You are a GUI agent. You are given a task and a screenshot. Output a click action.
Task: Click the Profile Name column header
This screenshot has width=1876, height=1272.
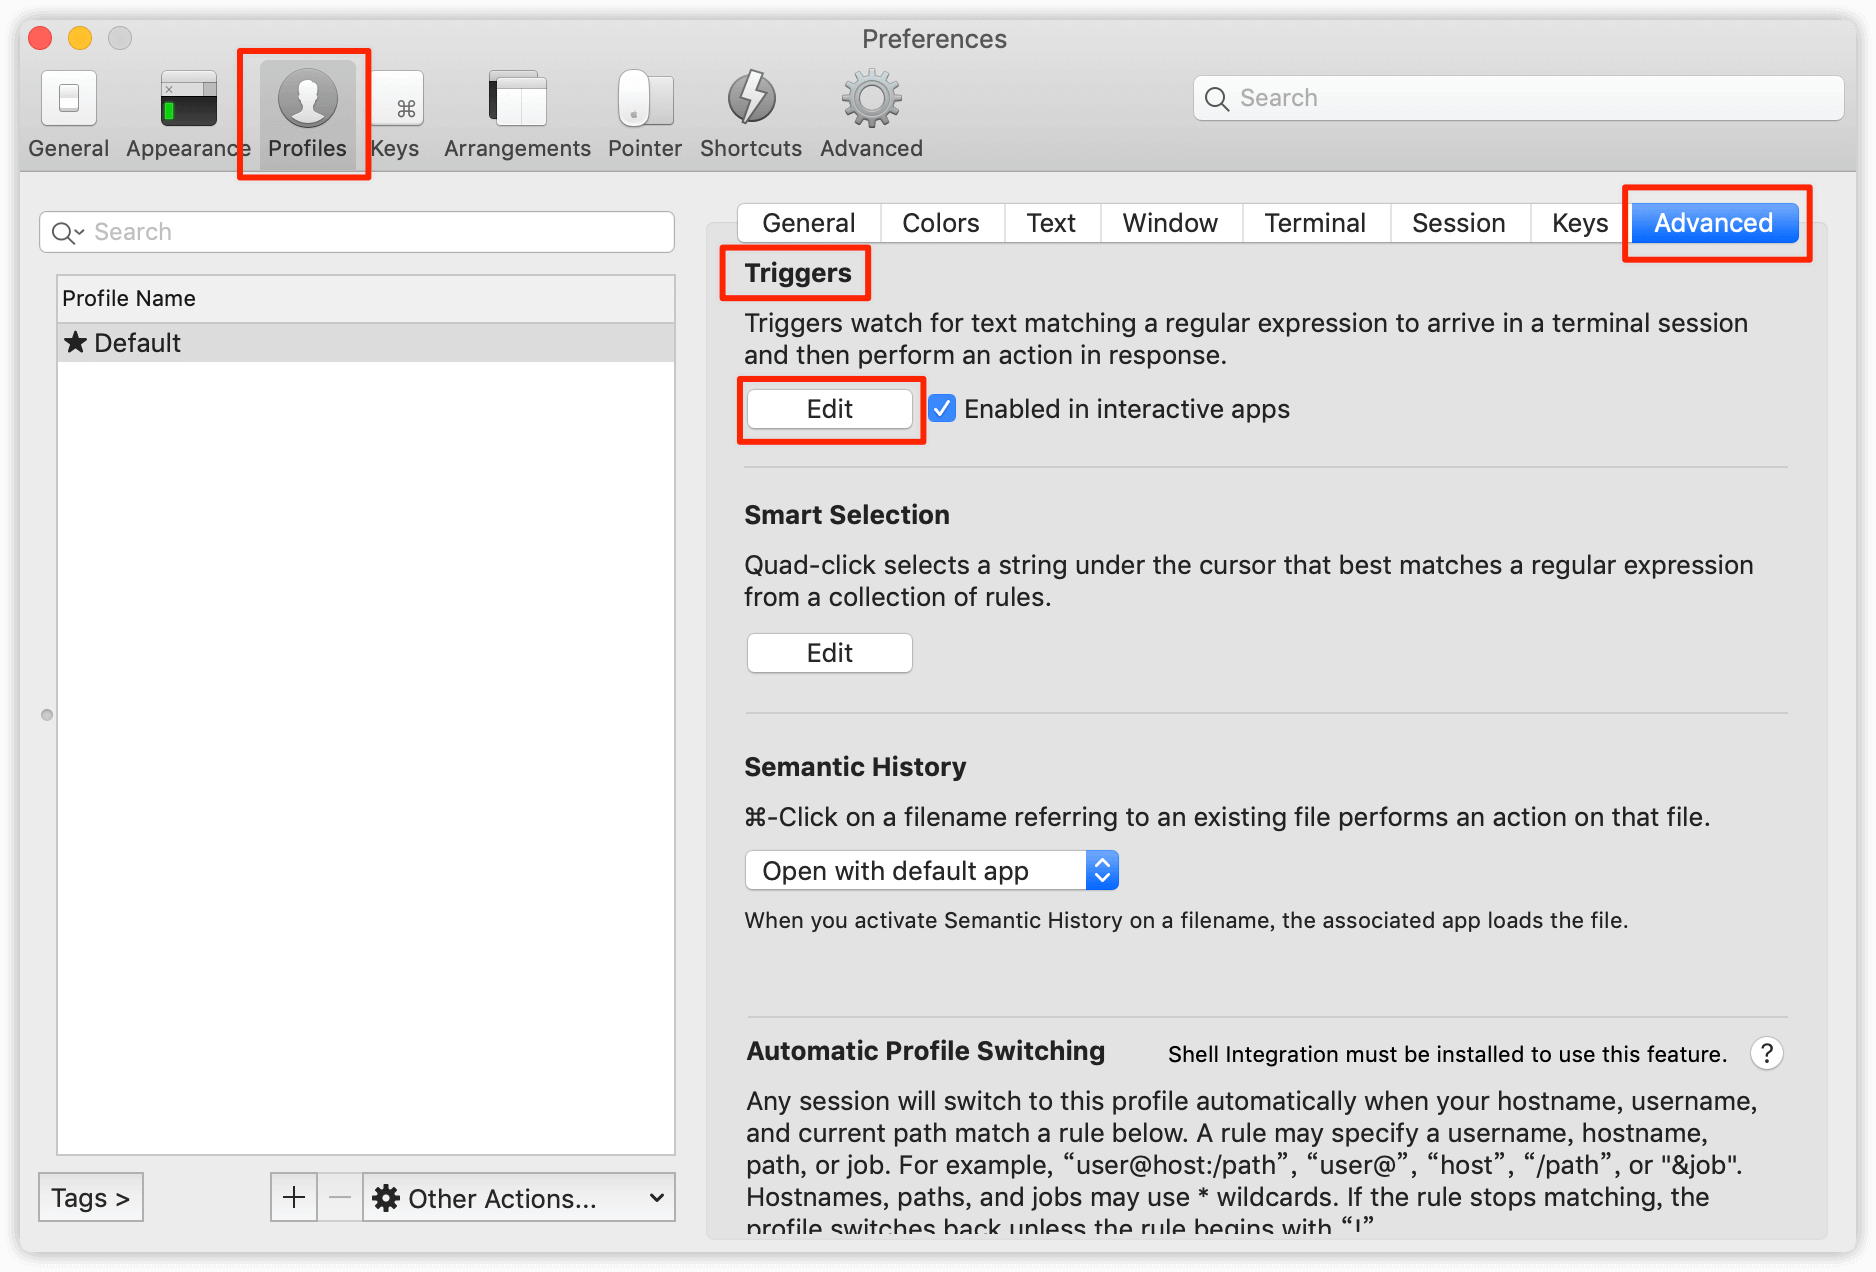click(366, 298)
